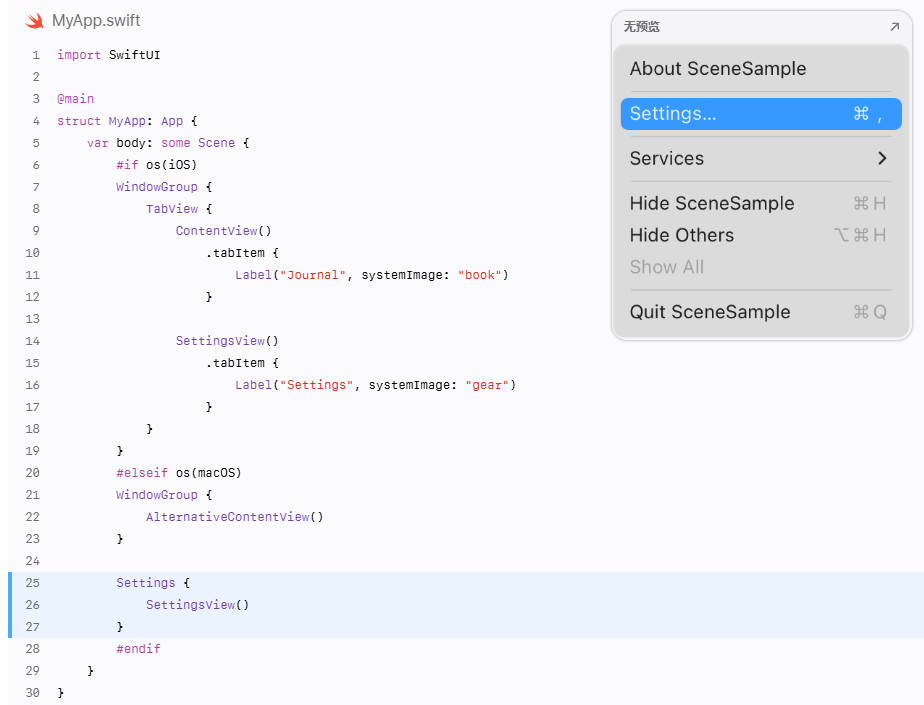The image size is (924, 705).
Task: Click WindowGroup on line 21
Action: click(157, 495)
